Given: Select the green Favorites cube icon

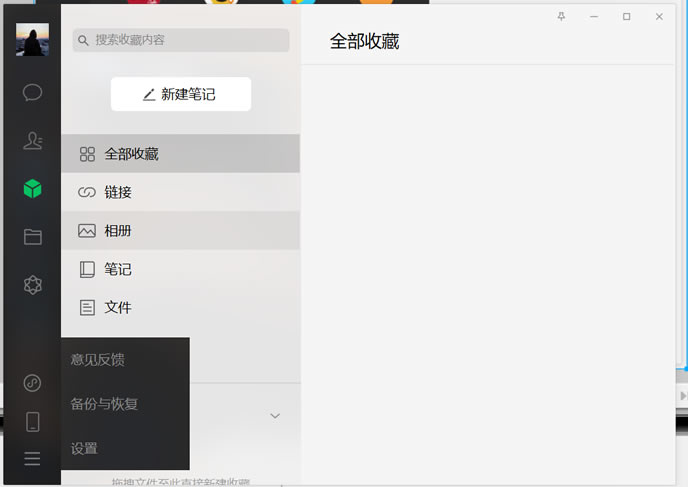Looking at the screenshot, I should (x=32, y=189).
